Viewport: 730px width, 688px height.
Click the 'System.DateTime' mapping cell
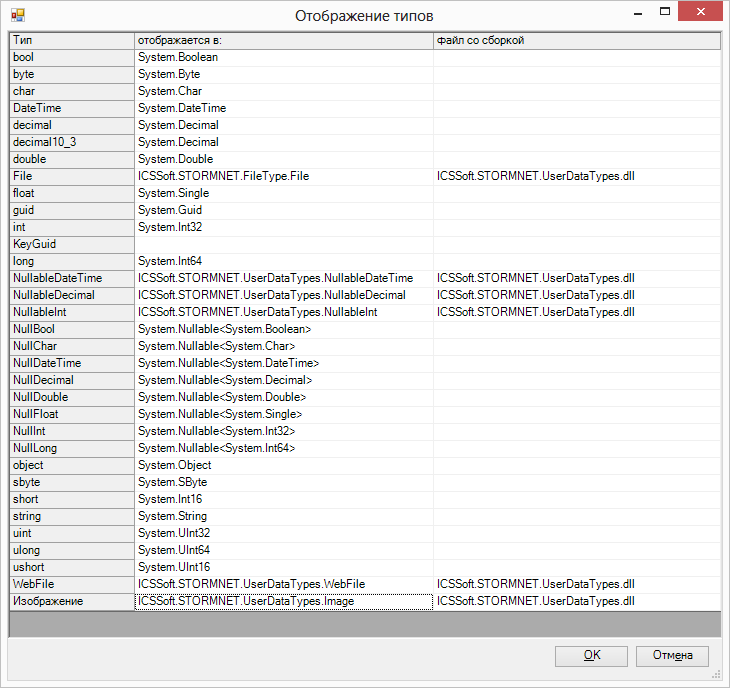(x=284, y=108)
